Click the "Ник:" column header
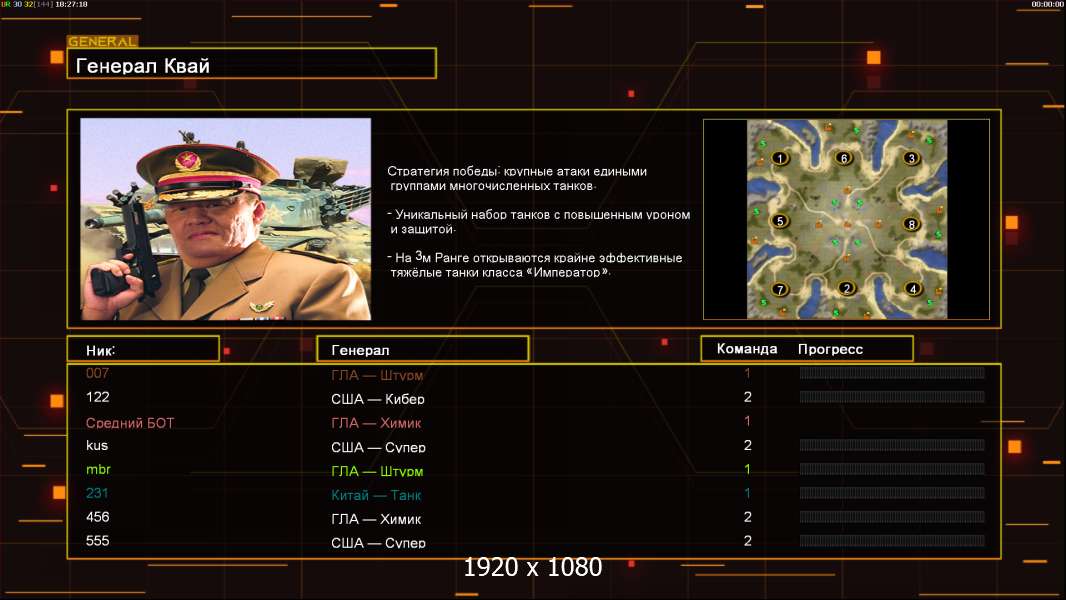Viewport: 1066px width, 600px height. pyautogui.click(x=142, y=349)
